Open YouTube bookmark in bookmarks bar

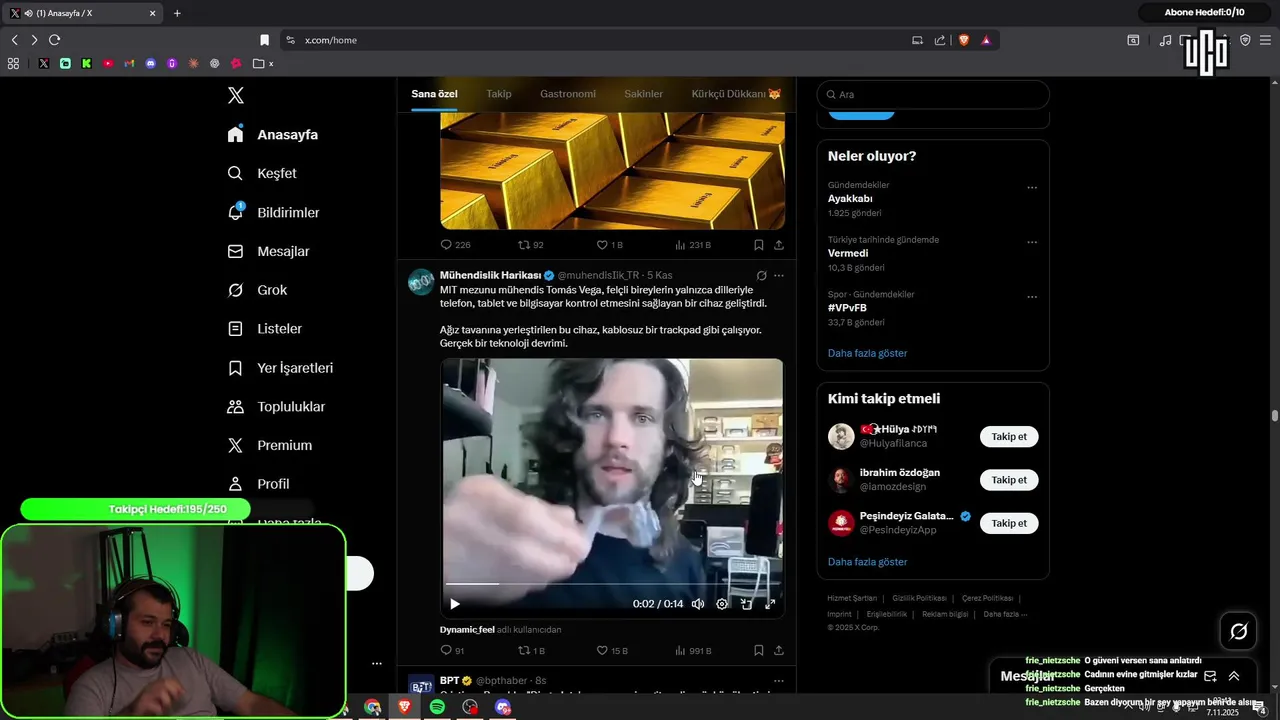[108, 63]
